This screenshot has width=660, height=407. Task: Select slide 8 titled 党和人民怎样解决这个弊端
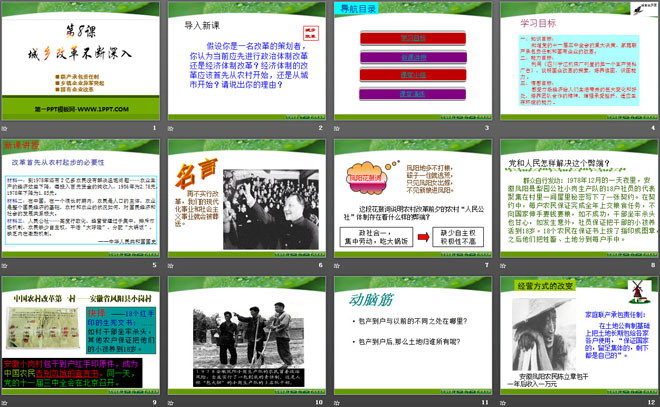pos(579,199)
